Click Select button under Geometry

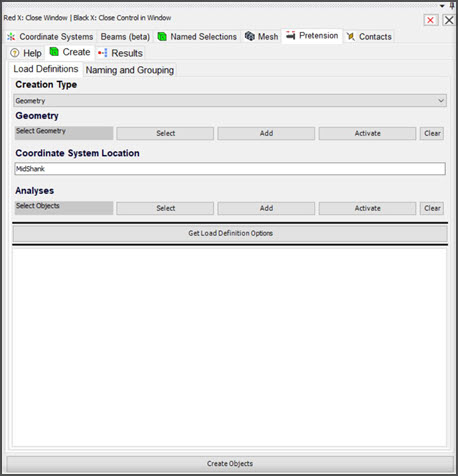click(x=165, y=133)
